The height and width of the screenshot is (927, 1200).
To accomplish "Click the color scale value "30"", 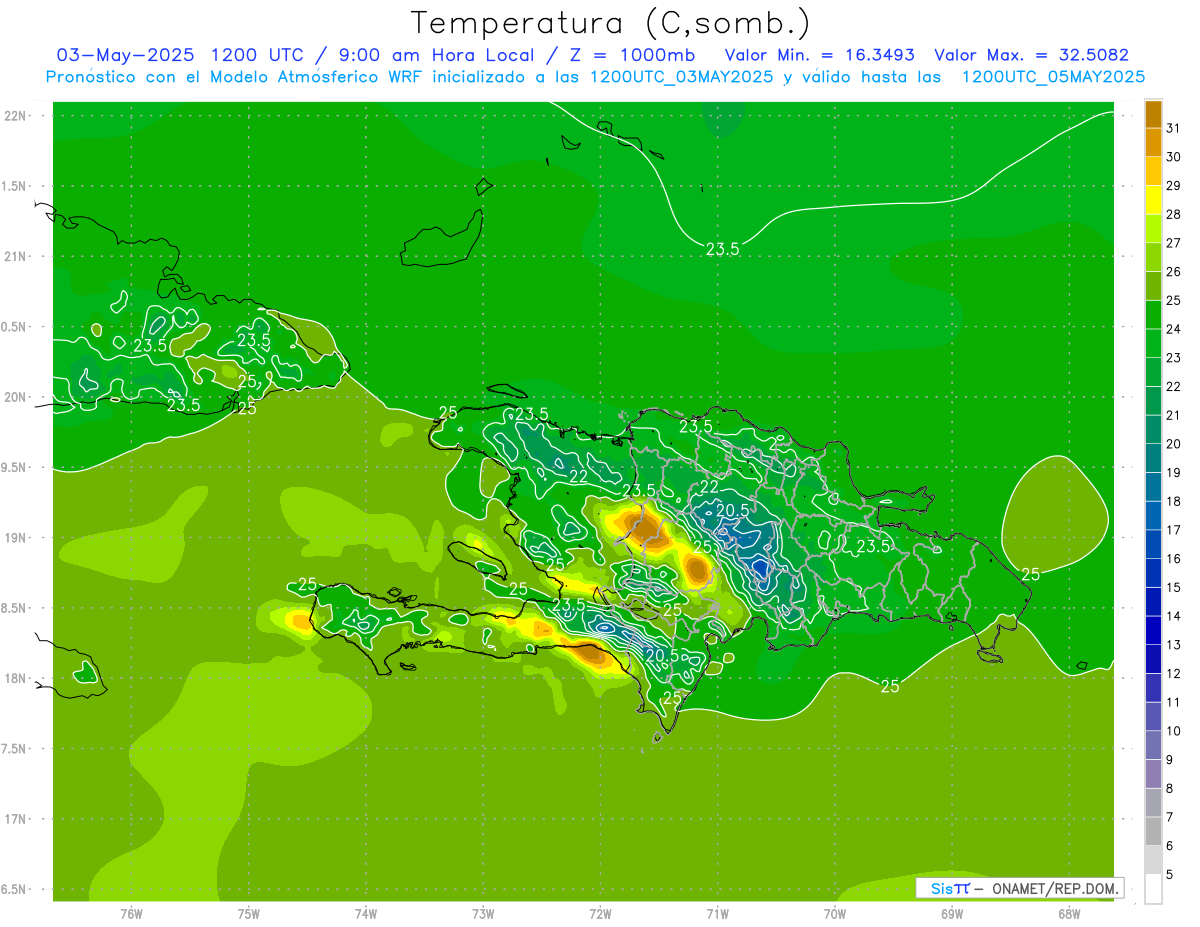I will coord(1173,157).
